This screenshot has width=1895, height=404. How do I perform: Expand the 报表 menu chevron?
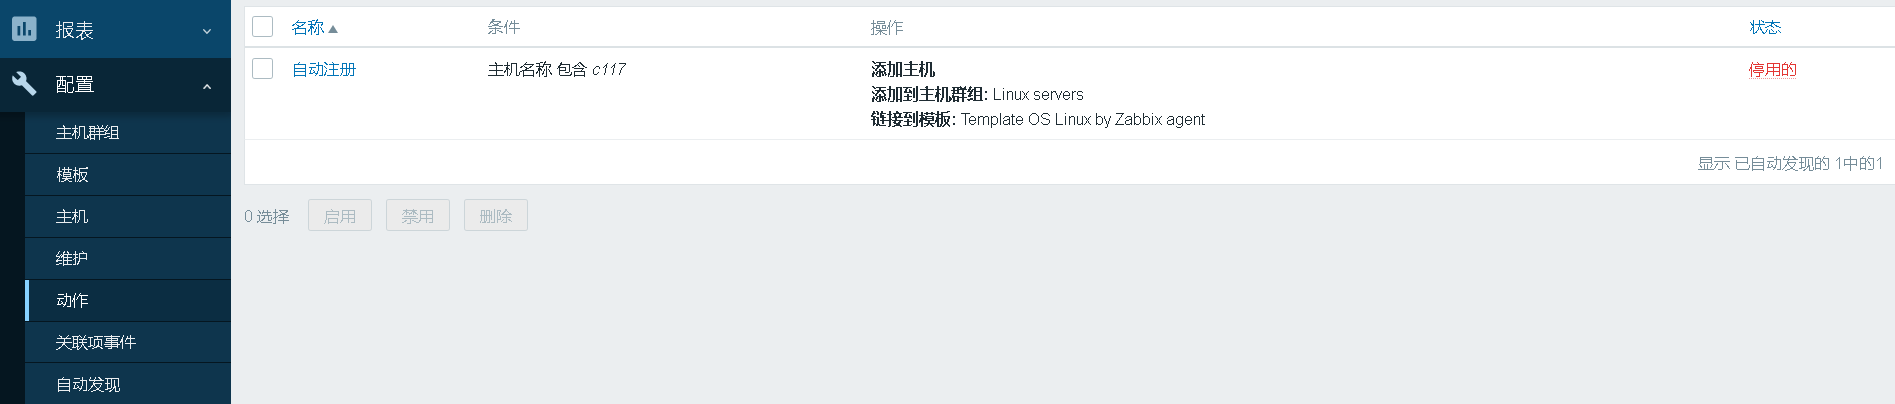pos(207,31)
